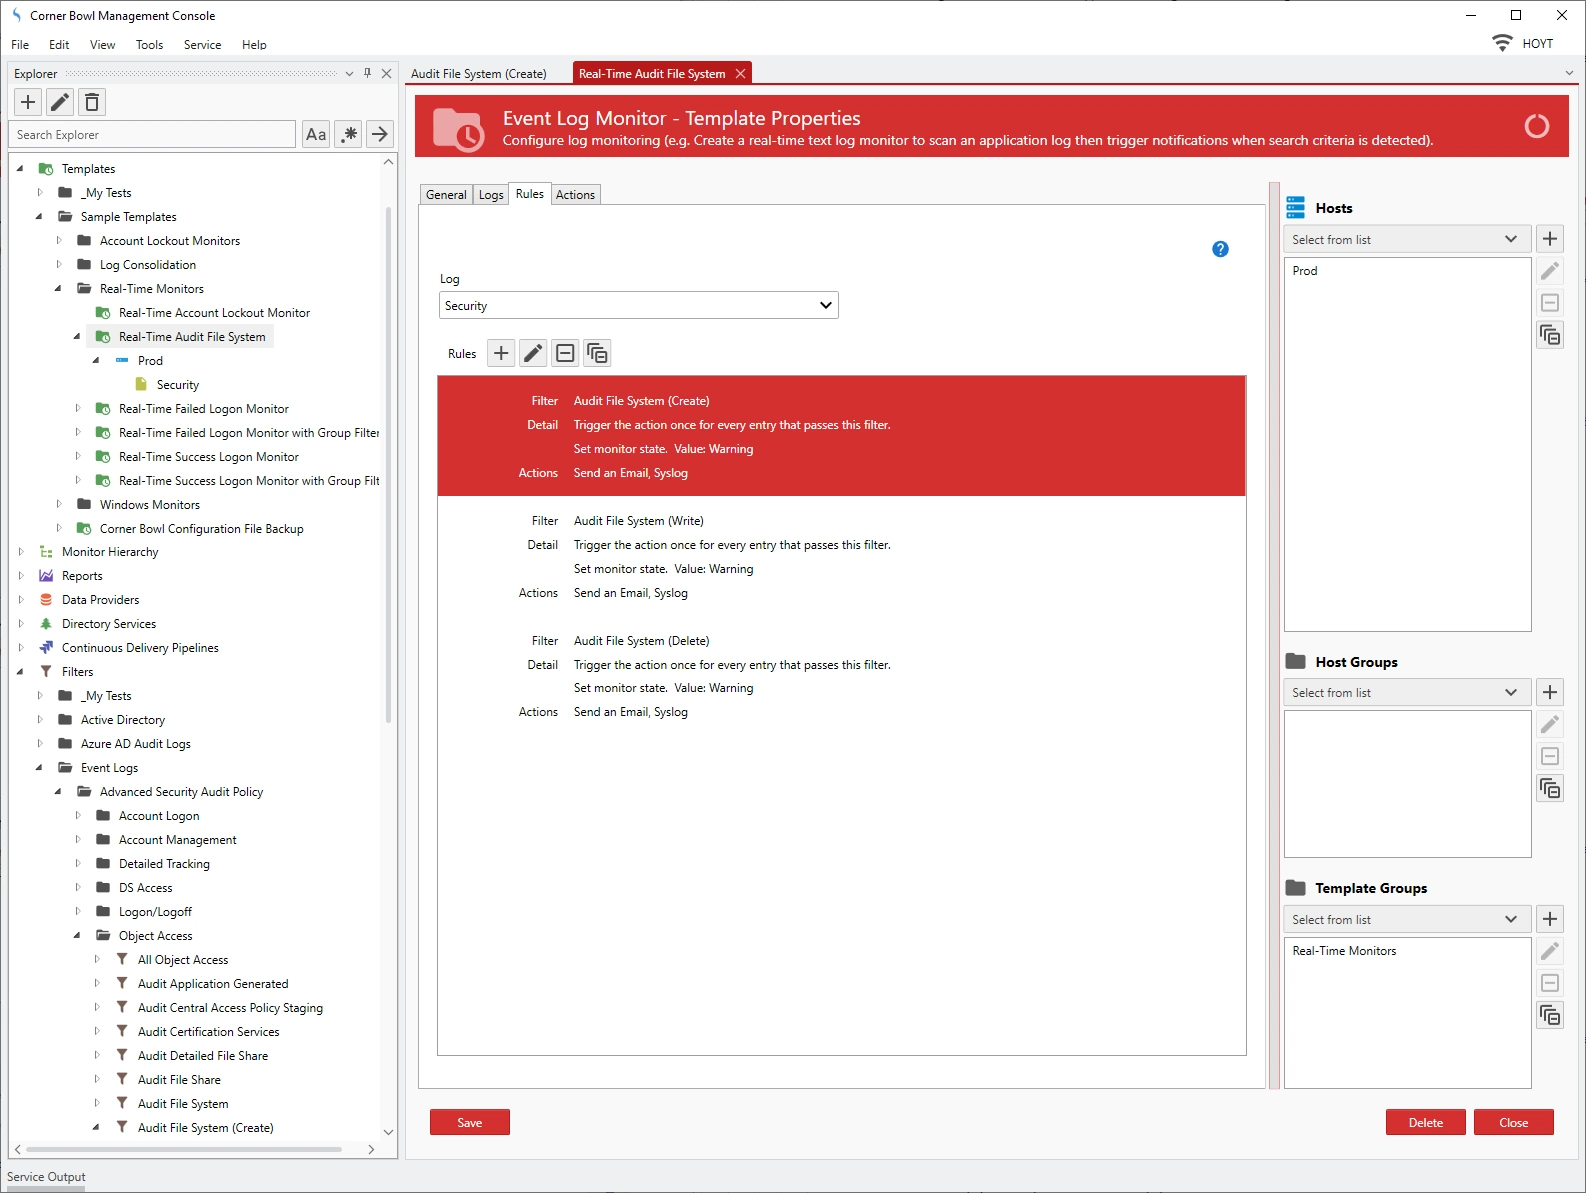Screen dimensions: 1586x1193
Task: Collapse the Real-Time Monitors tree folder
Action: [x=58, y=289]
